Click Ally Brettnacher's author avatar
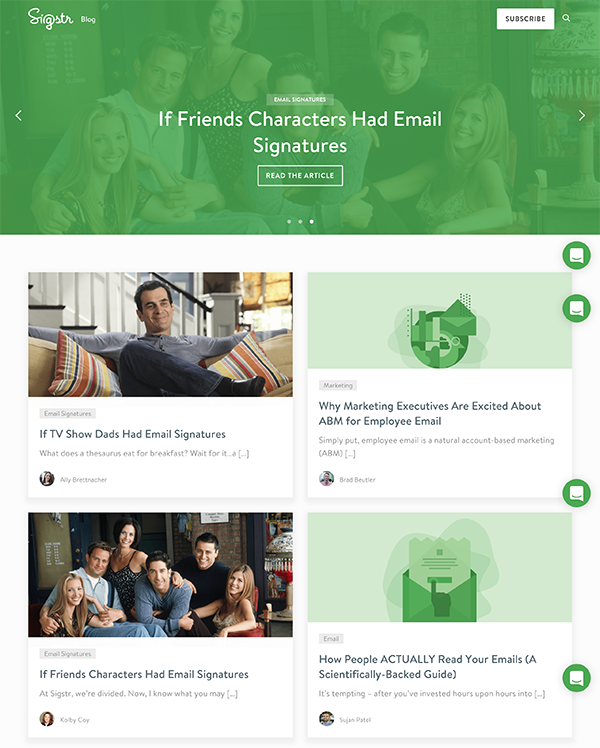This screenshot has width=600, height=748. pos(47,478)
